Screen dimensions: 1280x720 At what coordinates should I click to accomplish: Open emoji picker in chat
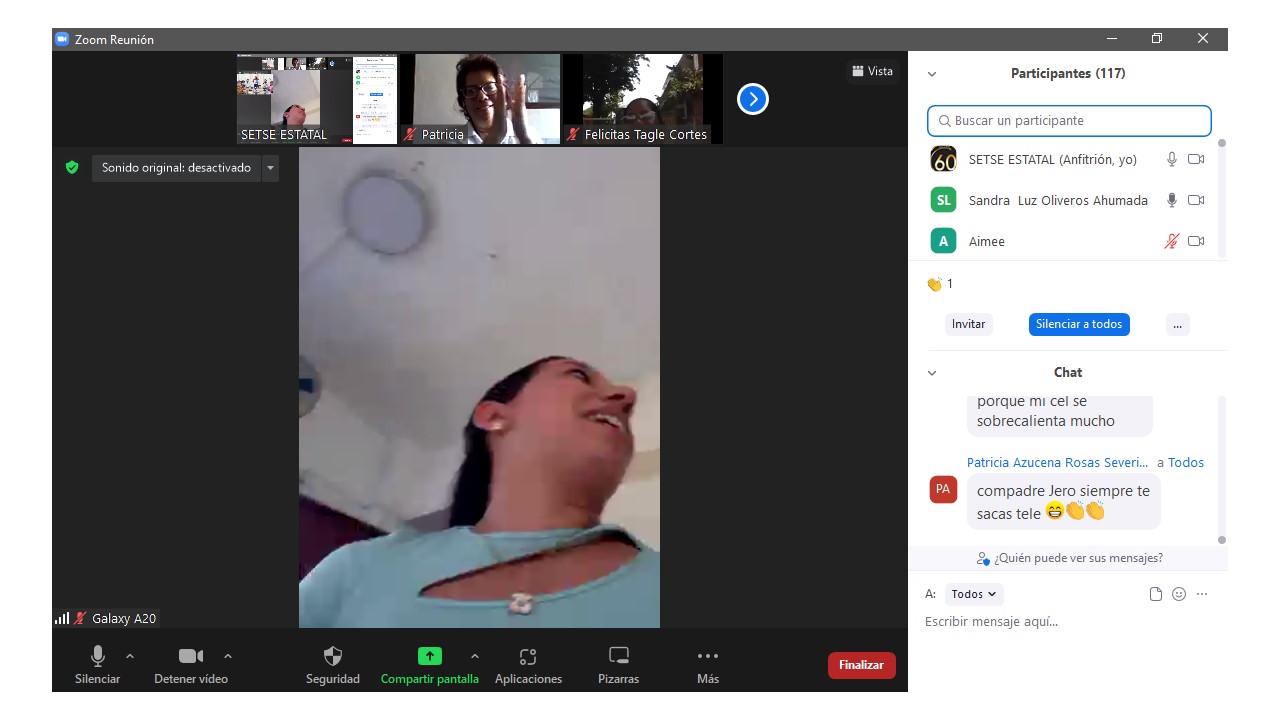click(x=1179, y=594)
